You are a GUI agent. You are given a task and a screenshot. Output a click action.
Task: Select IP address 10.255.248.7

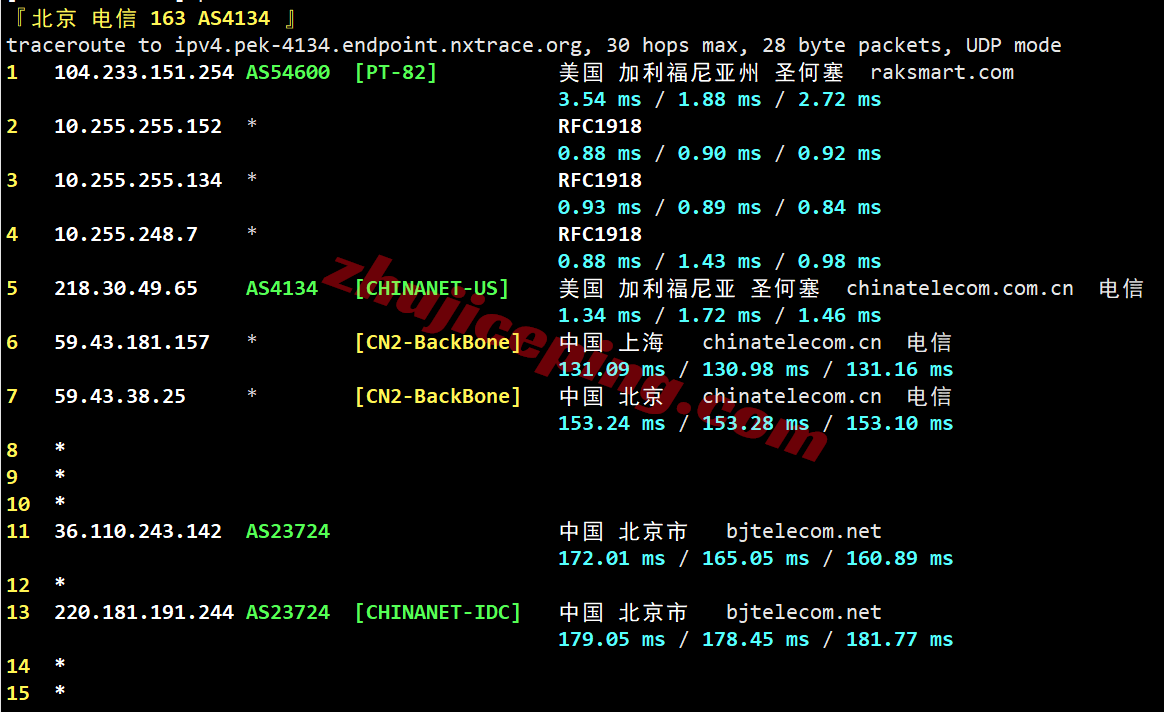[x=125, y=235]
